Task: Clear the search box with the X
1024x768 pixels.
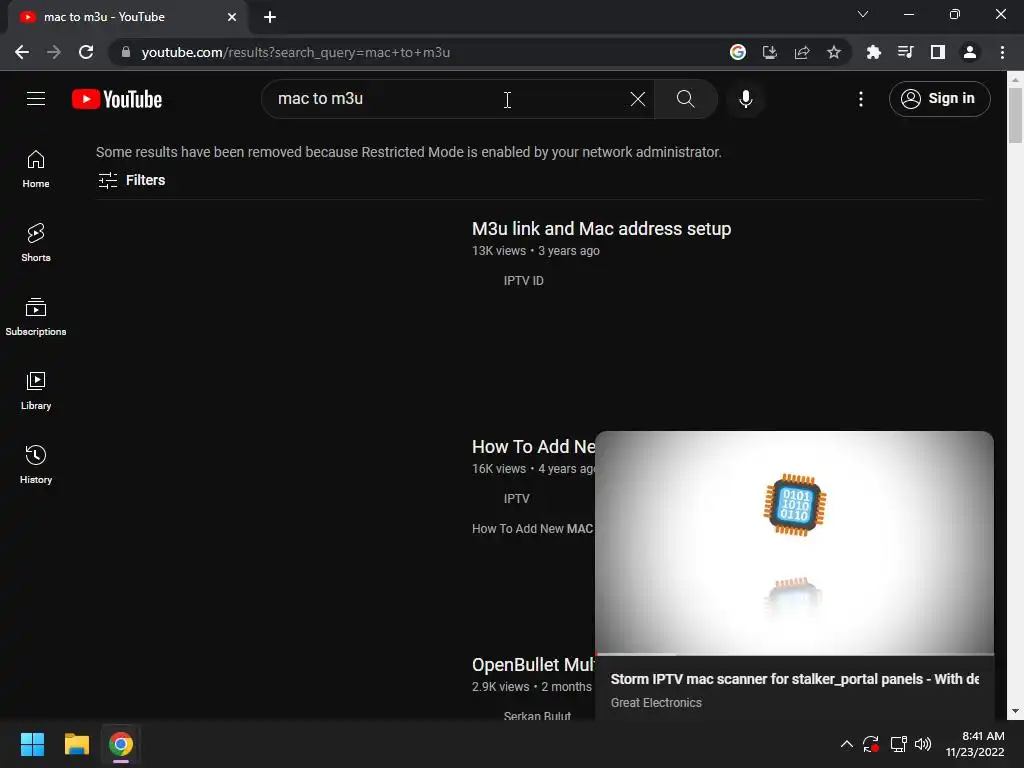Action: coord(637,99)
